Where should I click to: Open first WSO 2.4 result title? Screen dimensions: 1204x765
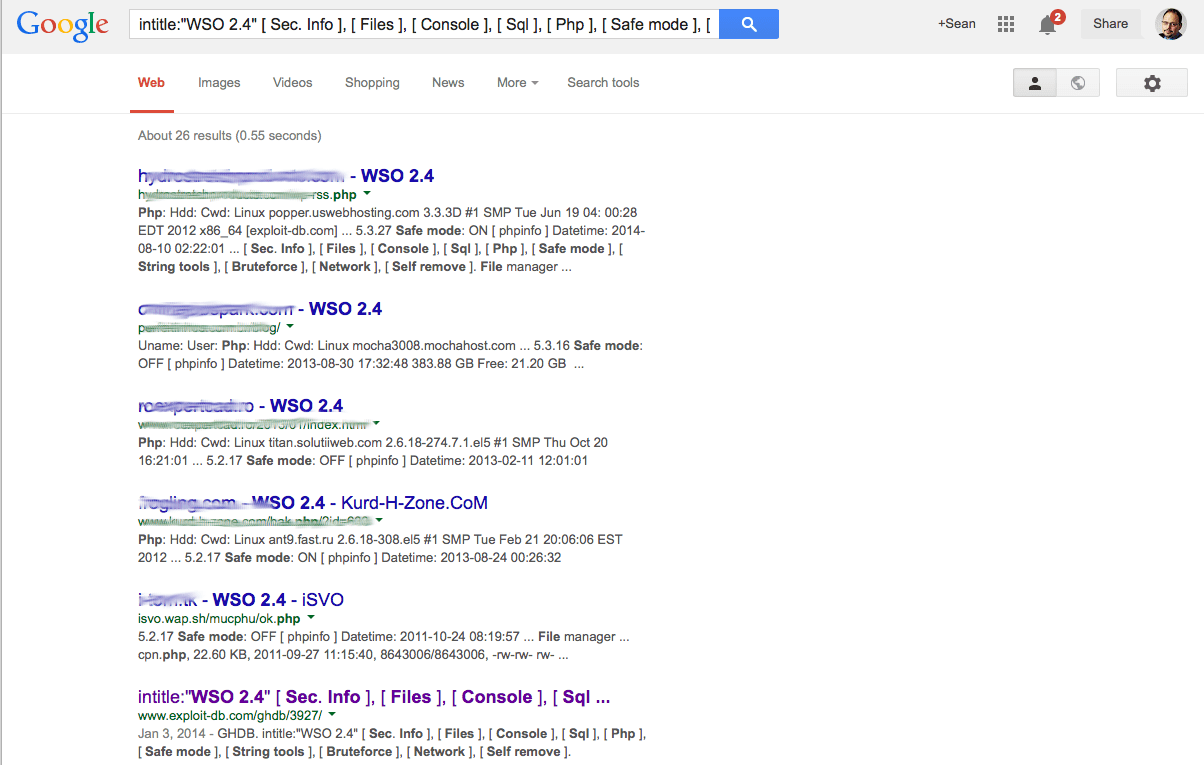tap(286, 176)
